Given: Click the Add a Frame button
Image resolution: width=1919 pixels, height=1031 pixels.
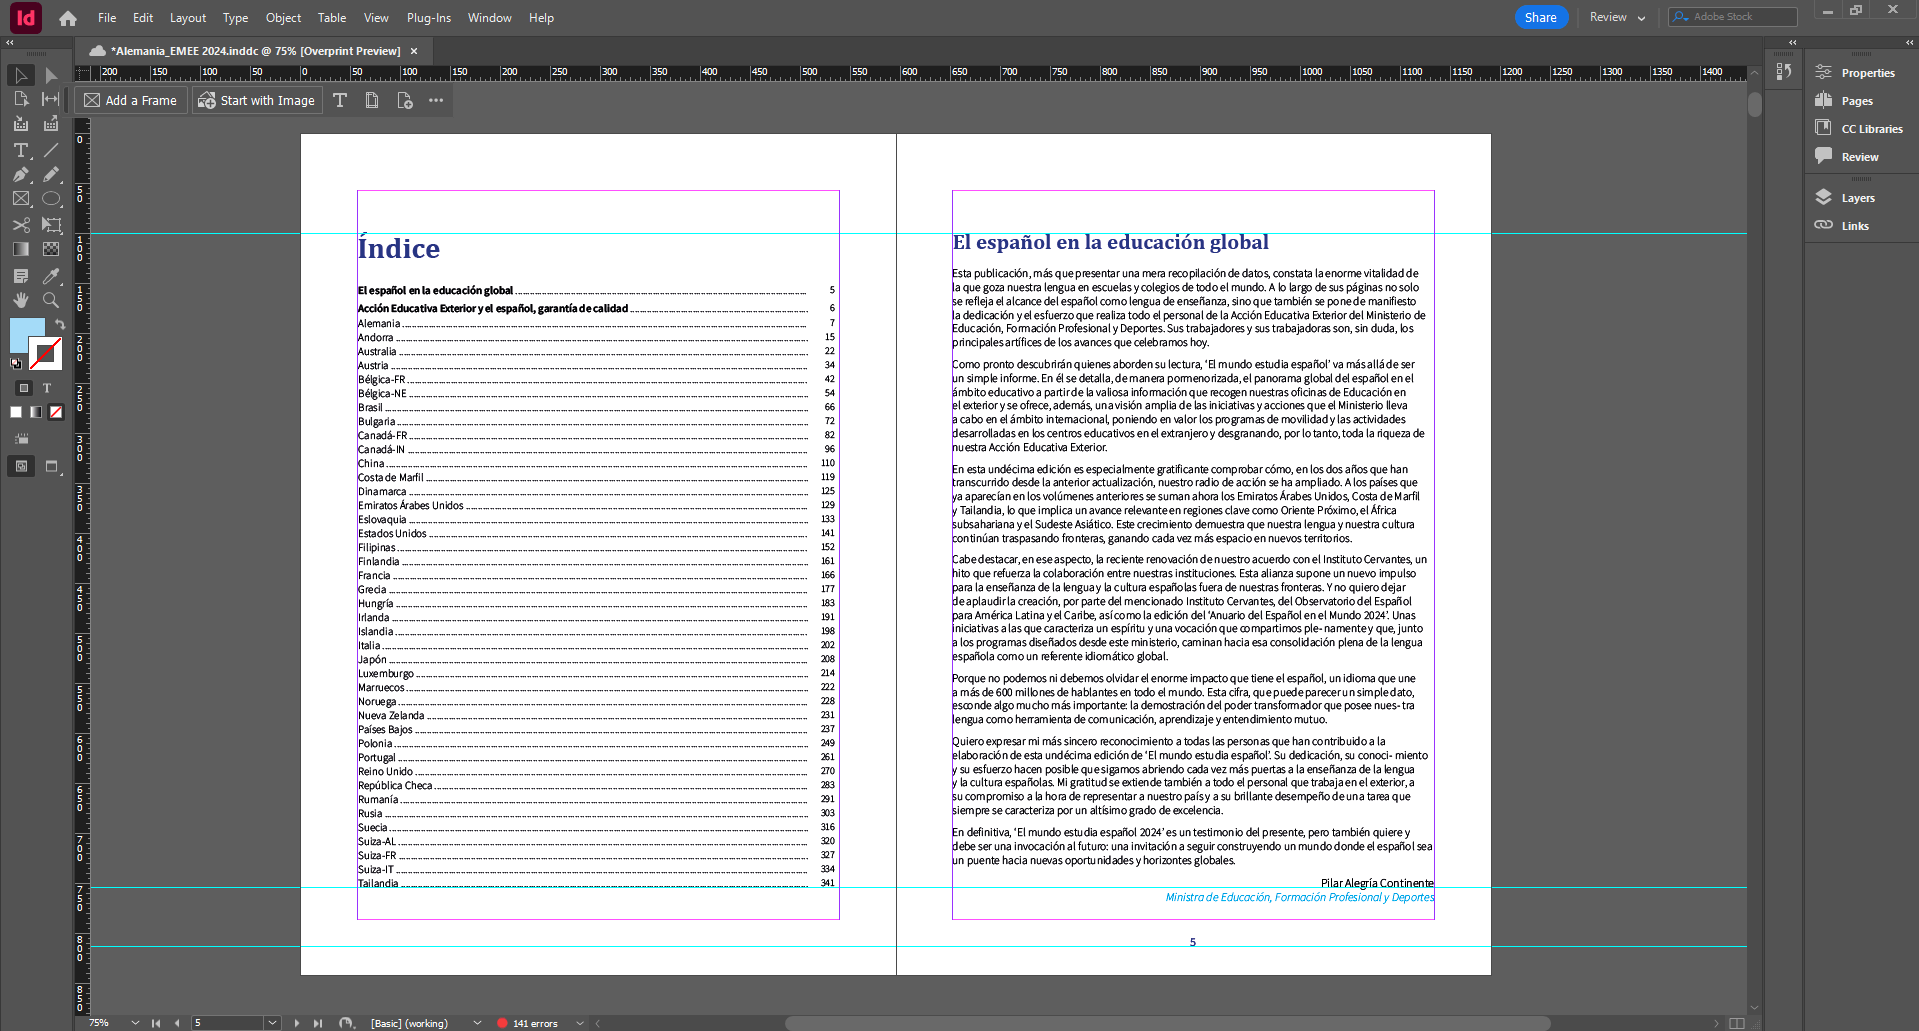Looking at the screenshot, I should [131, 100].
